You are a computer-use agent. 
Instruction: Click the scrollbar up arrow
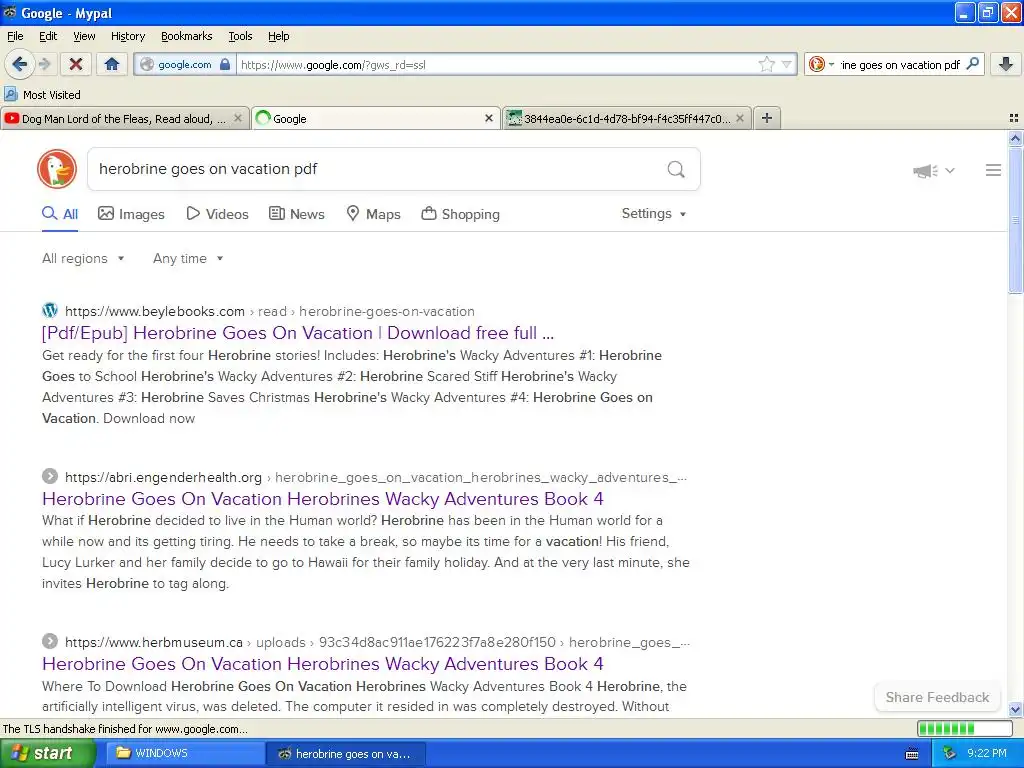tap(1015, 138)
